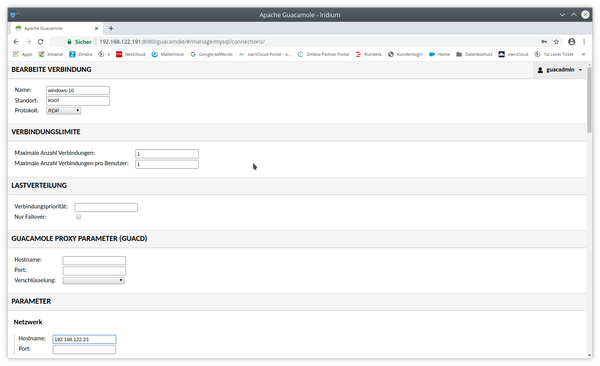Click the Maximale Anzahl Verbindungen pro Benutzer field
This screenshot has width=600, height=366.
click(x=167, y=164)
